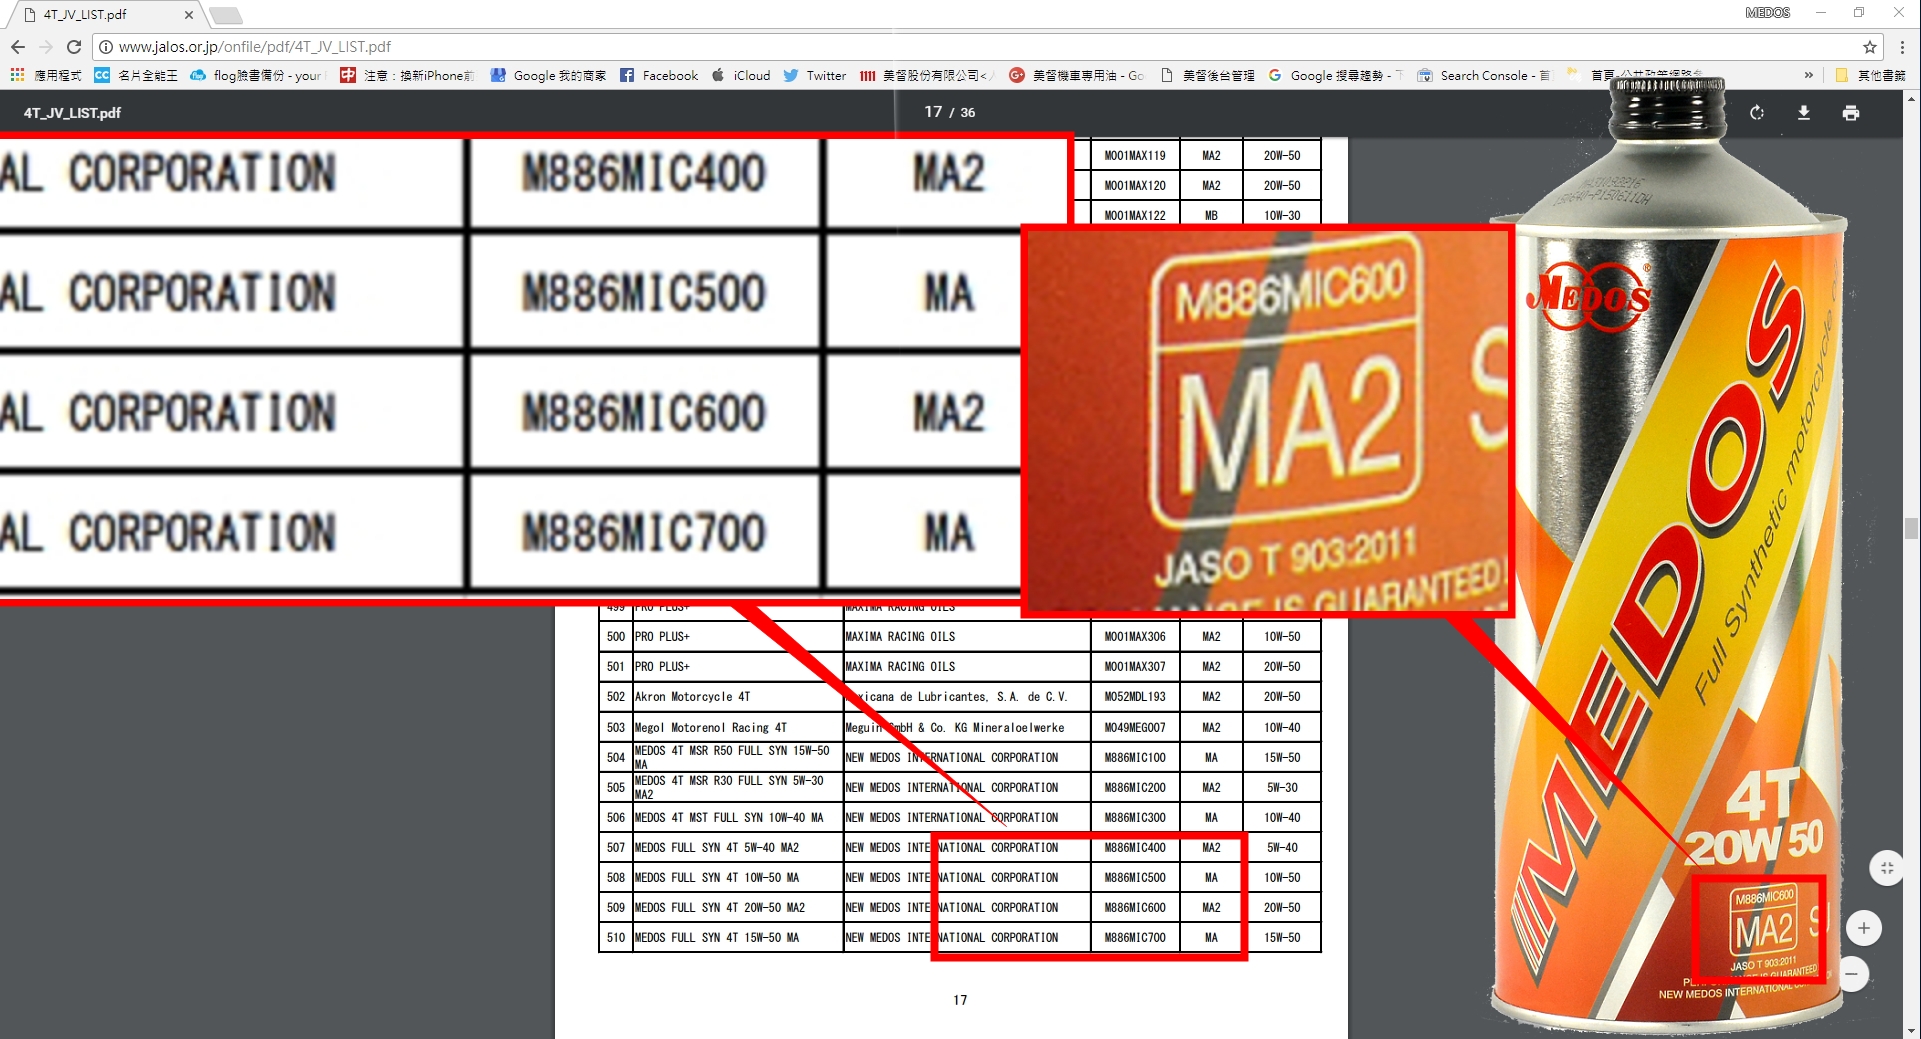Image resolution: width=1921 pixels, height=1039 pixels.
Task: Click the Megol Motorenol Racing 4T product name
Action: (711, 728)
